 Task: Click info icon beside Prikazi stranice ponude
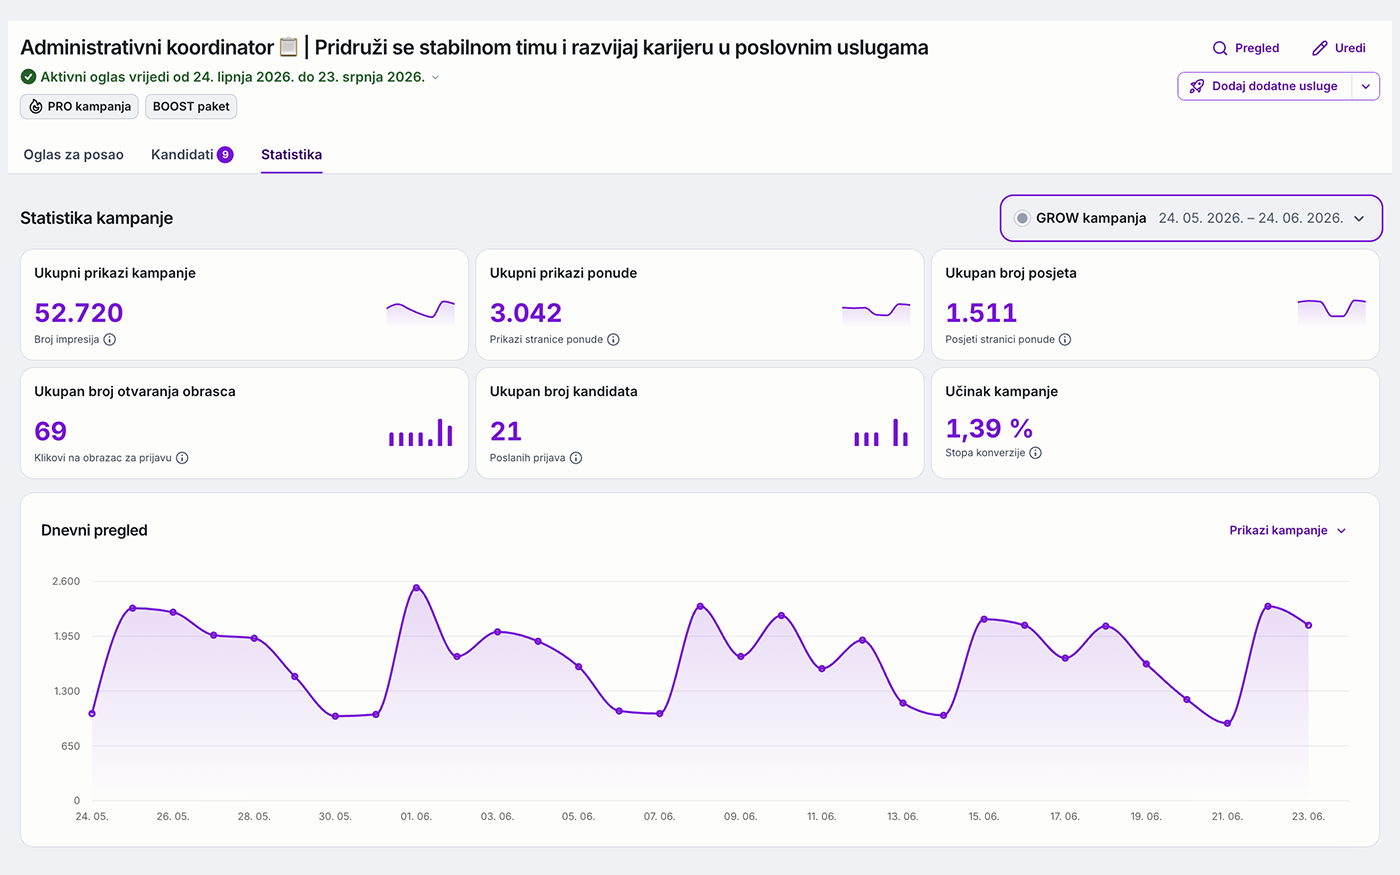pos(614,340)
